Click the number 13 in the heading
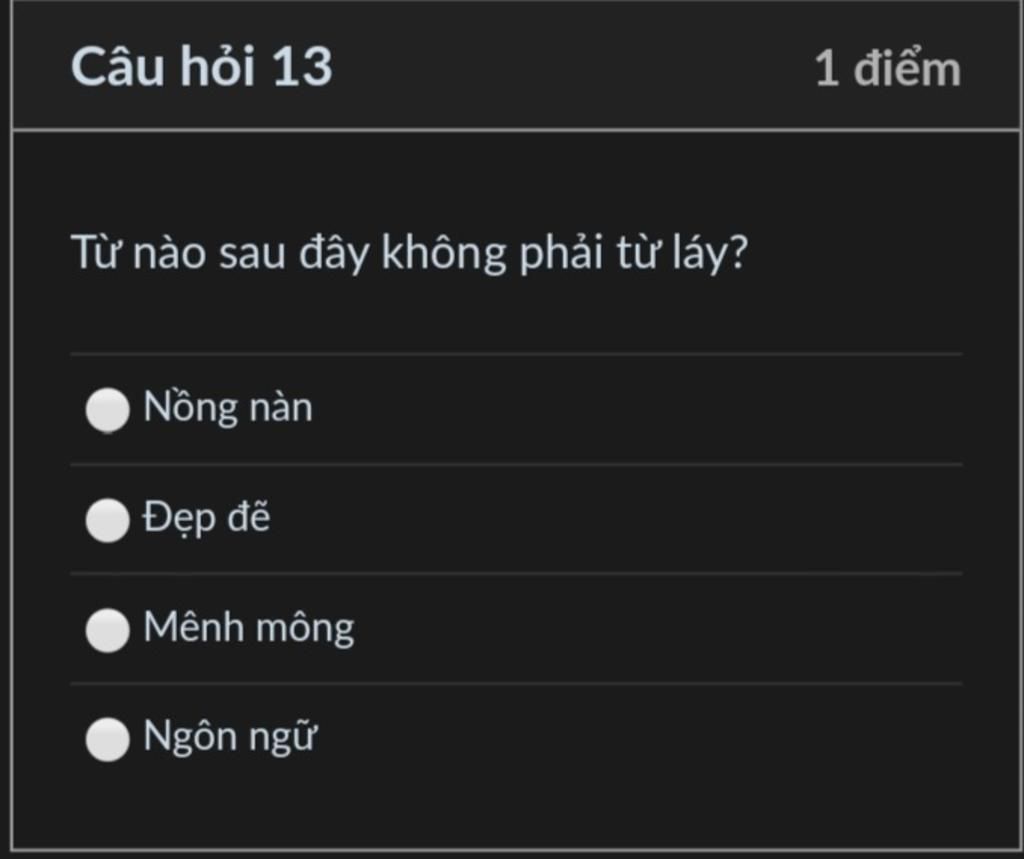This screenshot has height=859, width=1024. [x=301, y=67]
